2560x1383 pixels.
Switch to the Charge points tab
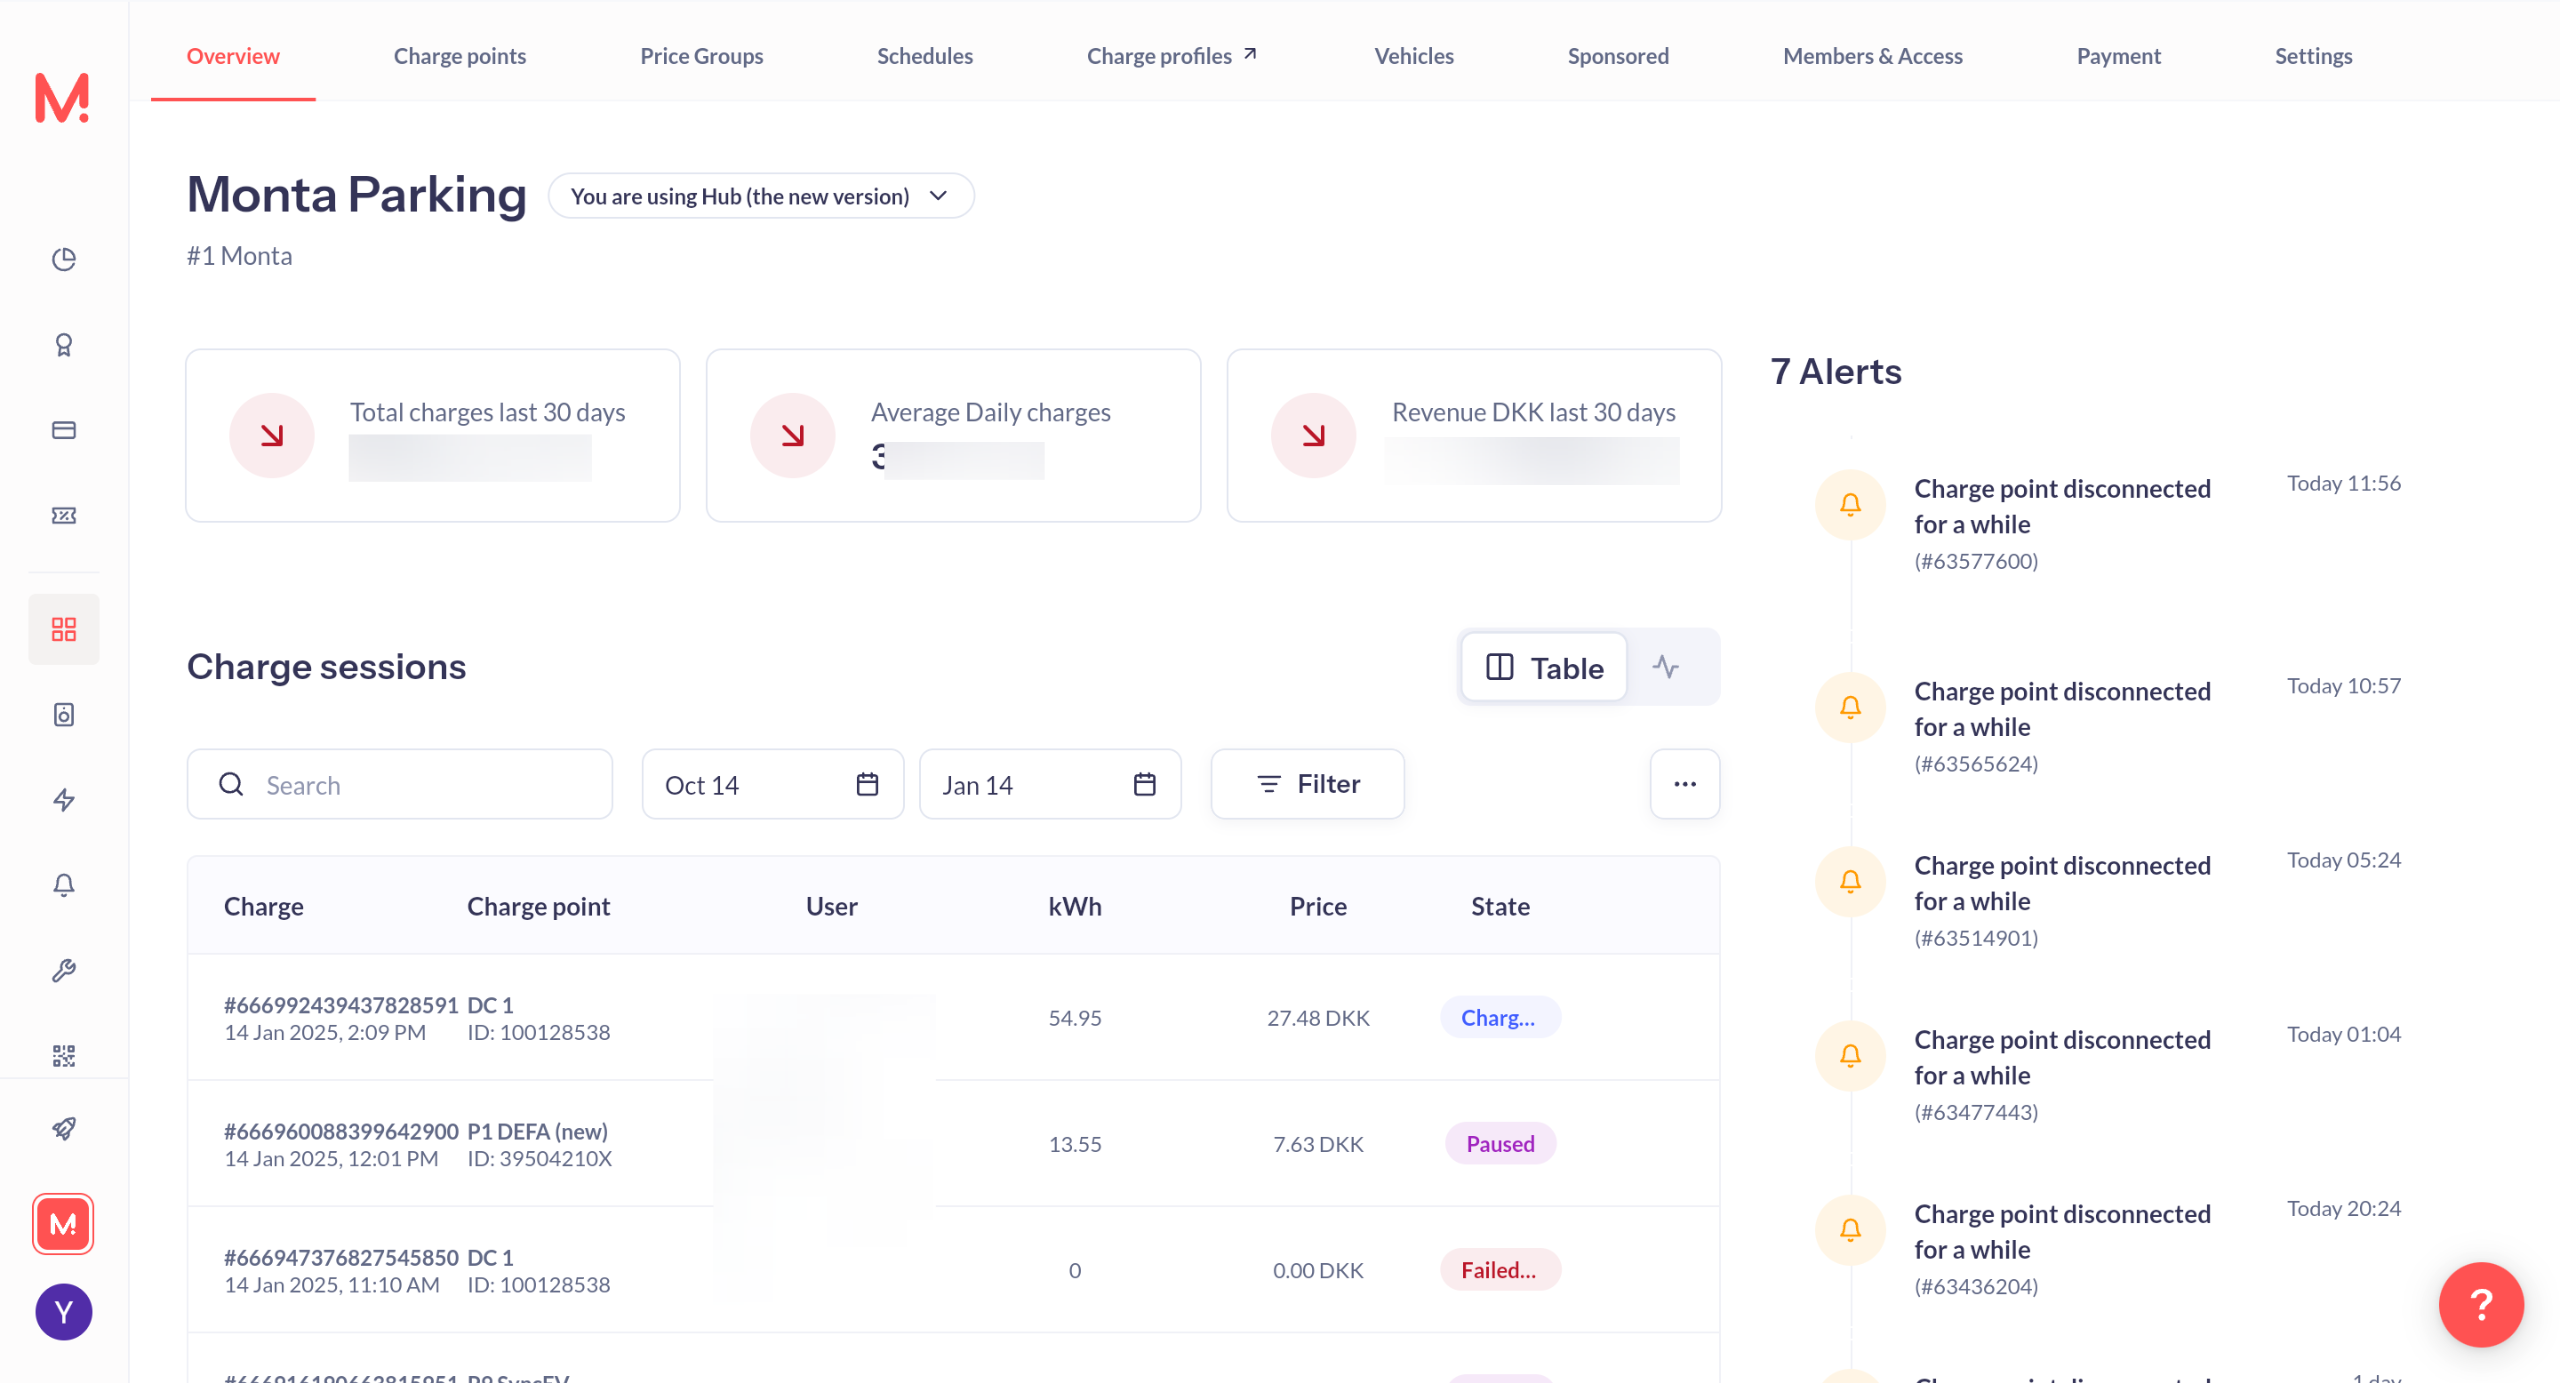(459, 56)
